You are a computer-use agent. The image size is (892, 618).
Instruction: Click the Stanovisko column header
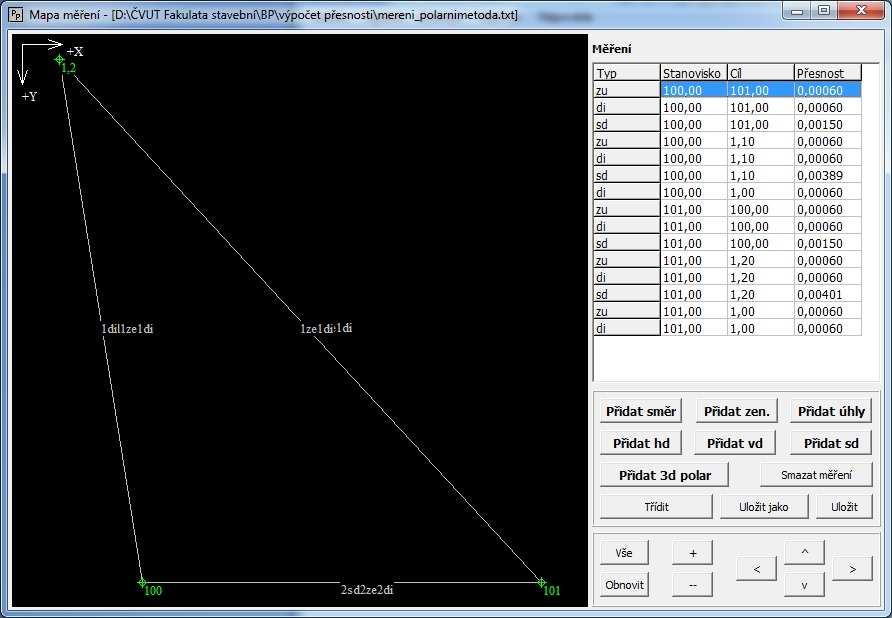pos(693,73)
